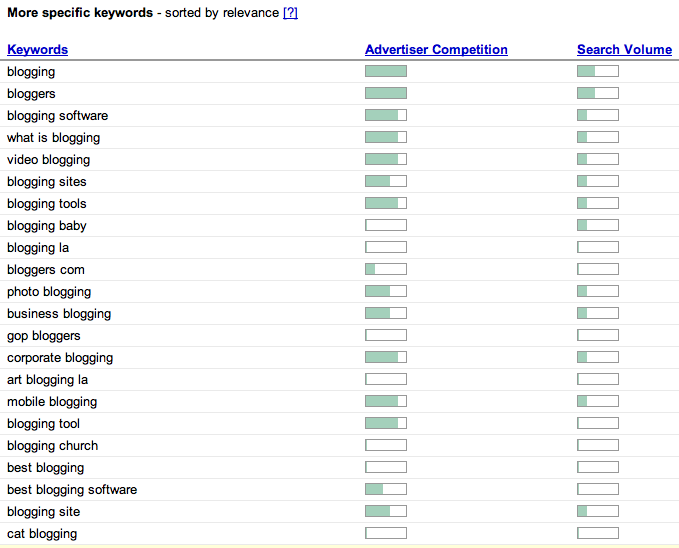679x548 pixels.
Task: Sort by Search Volume column
Action: click(x=624, y=49)
